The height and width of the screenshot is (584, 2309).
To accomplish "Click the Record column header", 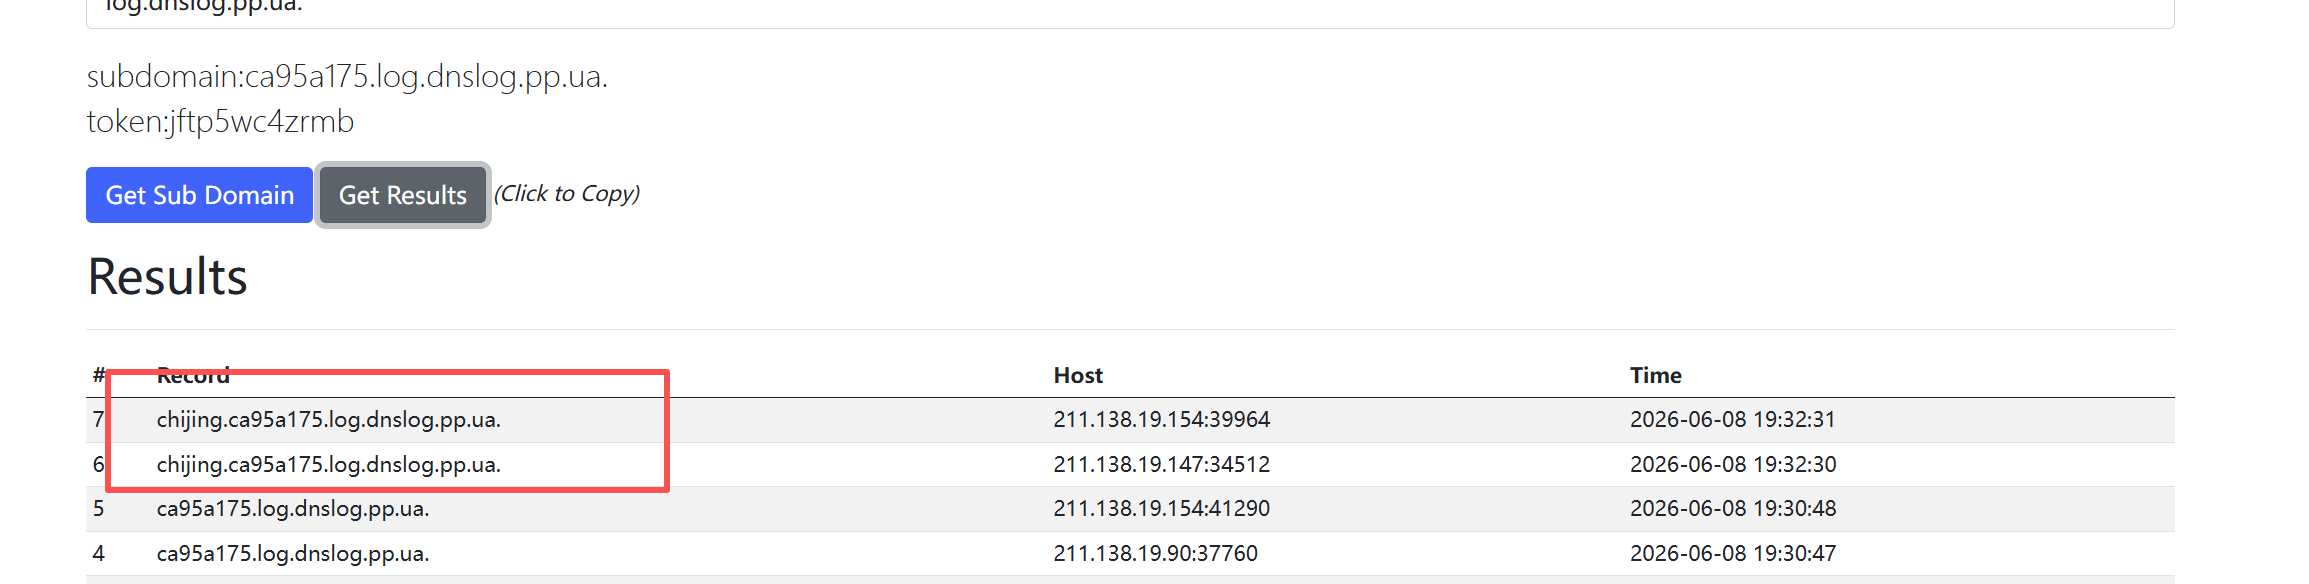I will [193, 375].
